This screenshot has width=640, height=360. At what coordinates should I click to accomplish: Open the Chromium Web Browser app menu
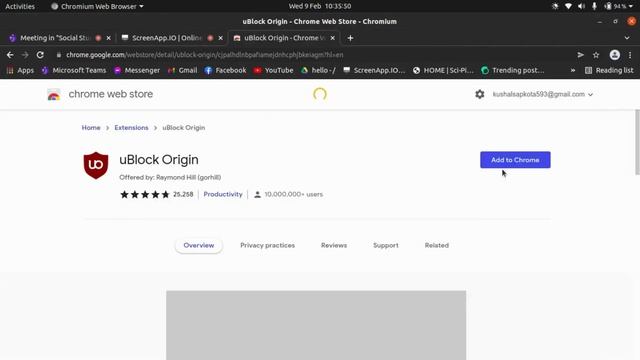pyautogui.click(x=97, y=6)
